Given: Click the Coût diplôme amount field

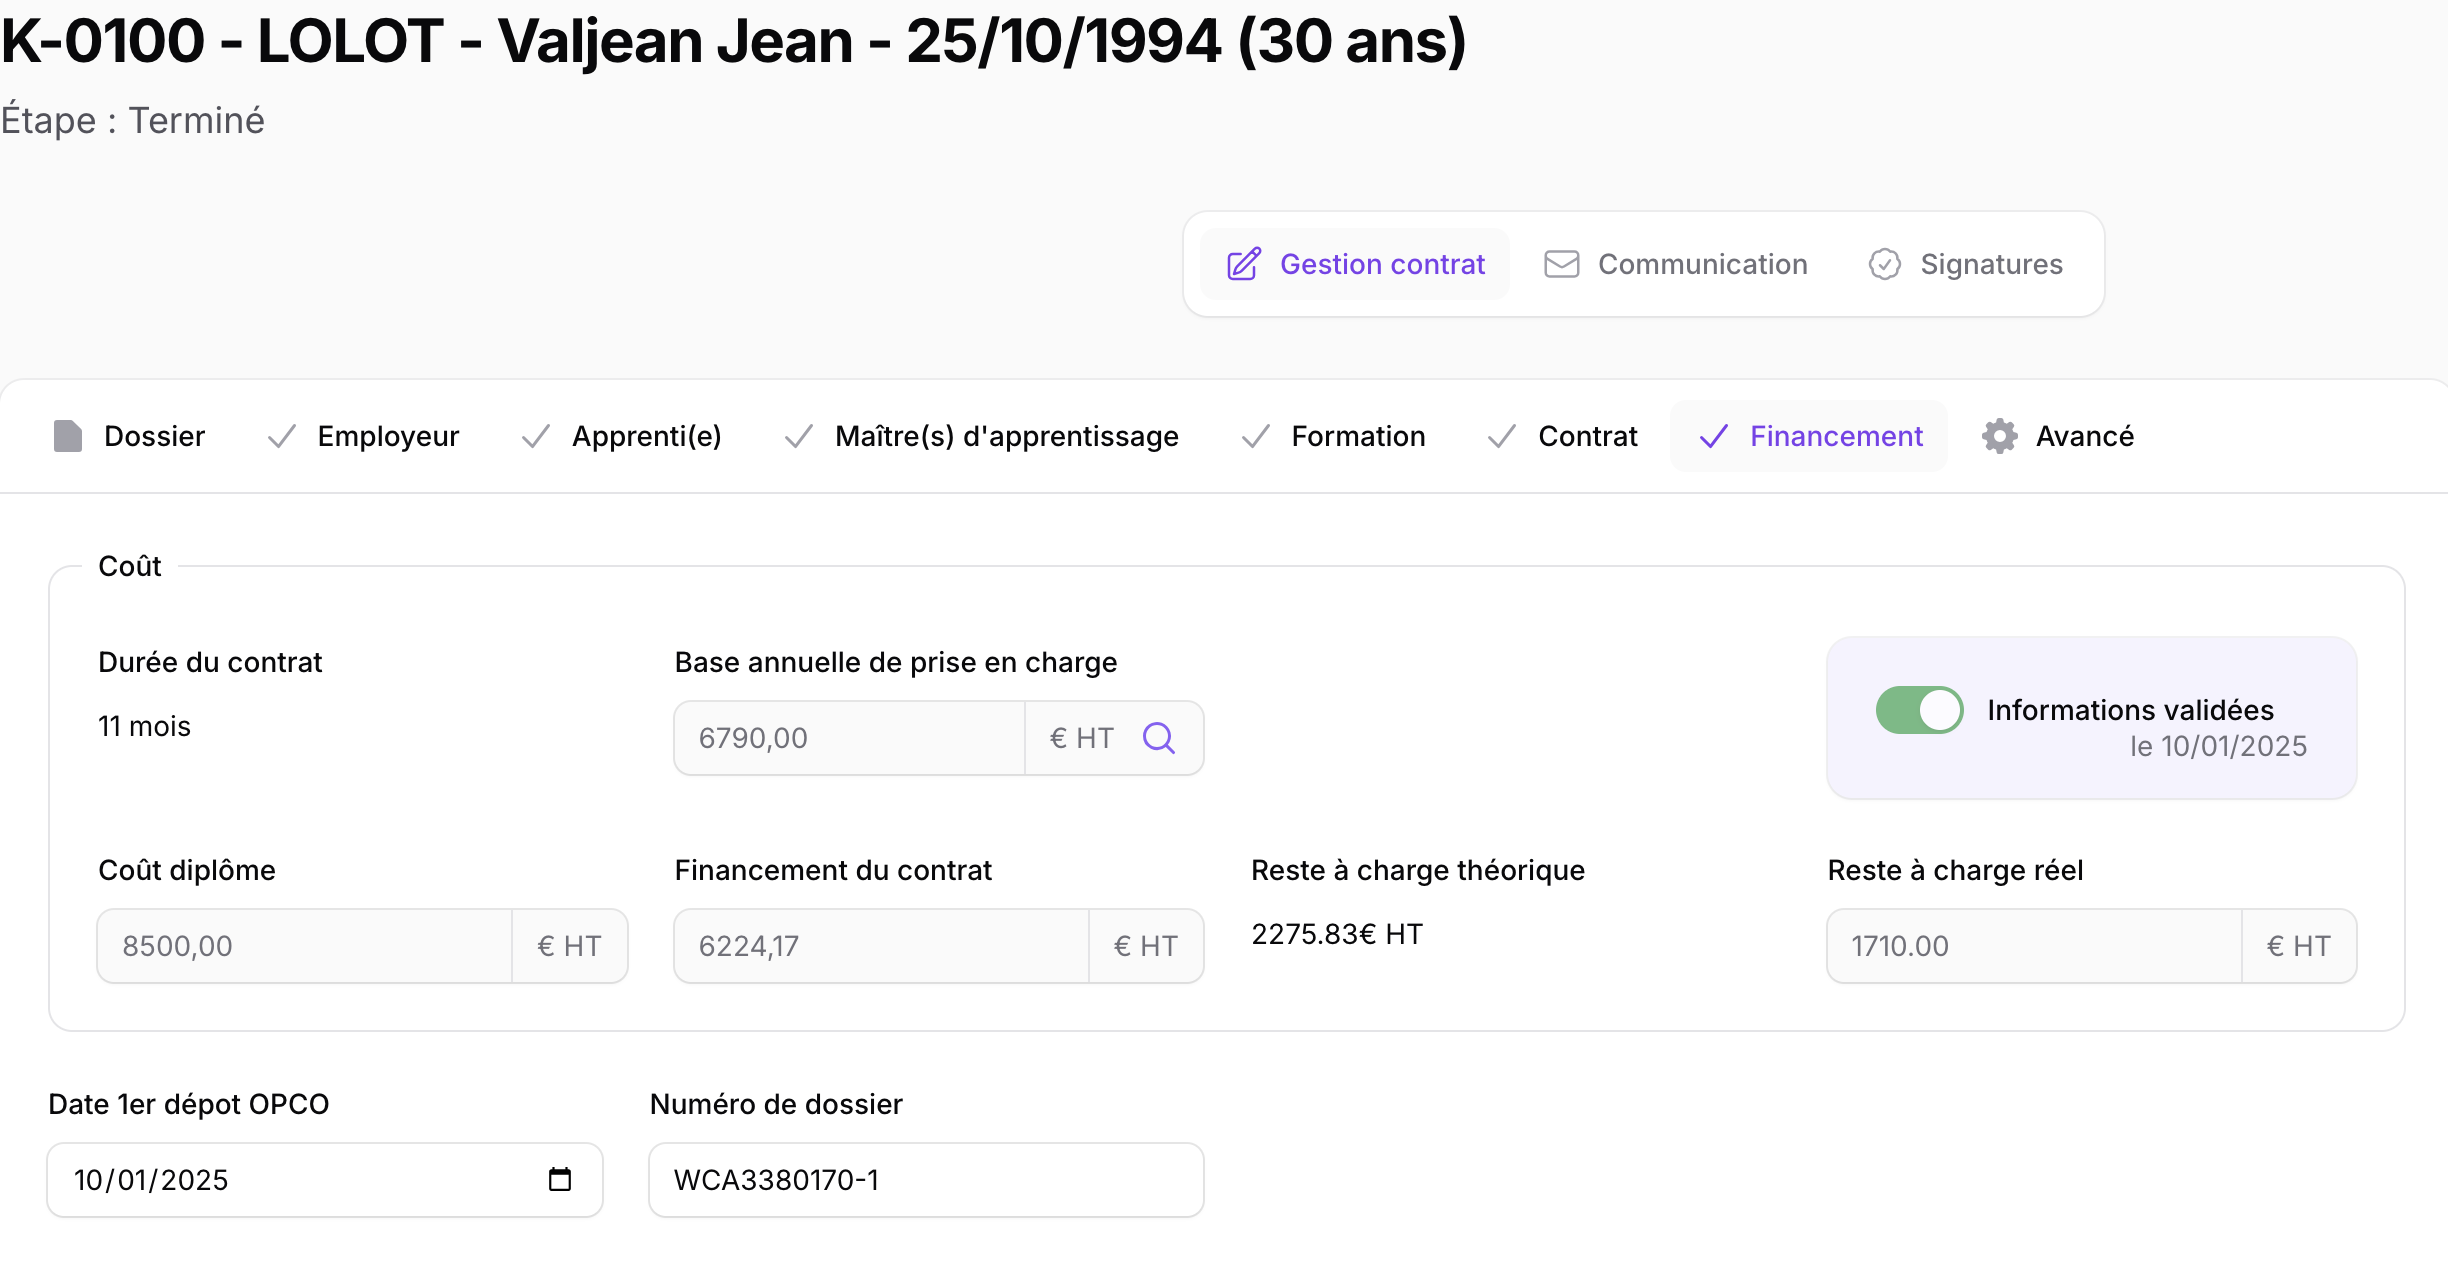Looking at the screenshot, I should pyautogui.click(x=304, y=946).
